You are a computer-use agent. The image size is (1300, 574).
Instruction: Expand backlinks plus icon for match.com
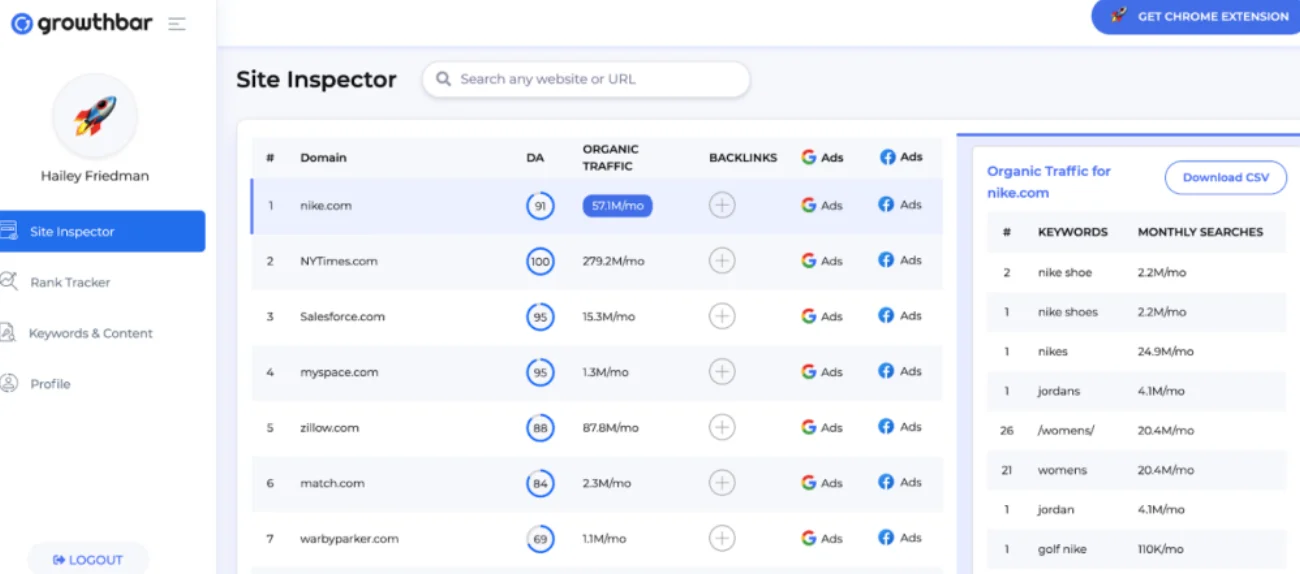(x=722, y=483)
